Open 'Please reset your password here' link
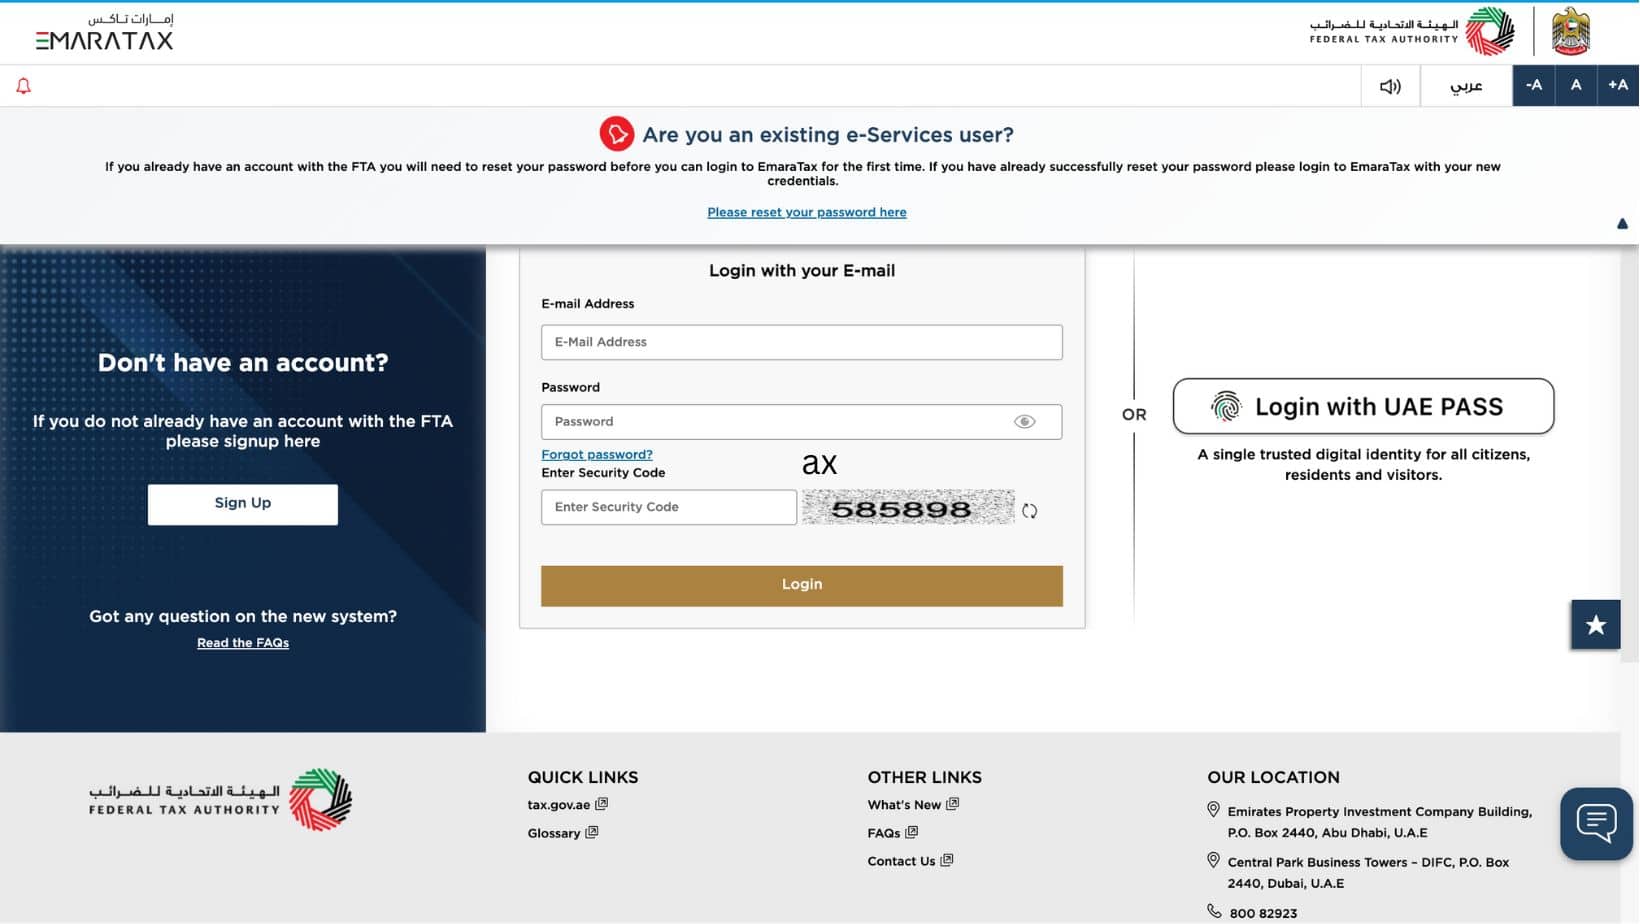 tap(806, 212)
